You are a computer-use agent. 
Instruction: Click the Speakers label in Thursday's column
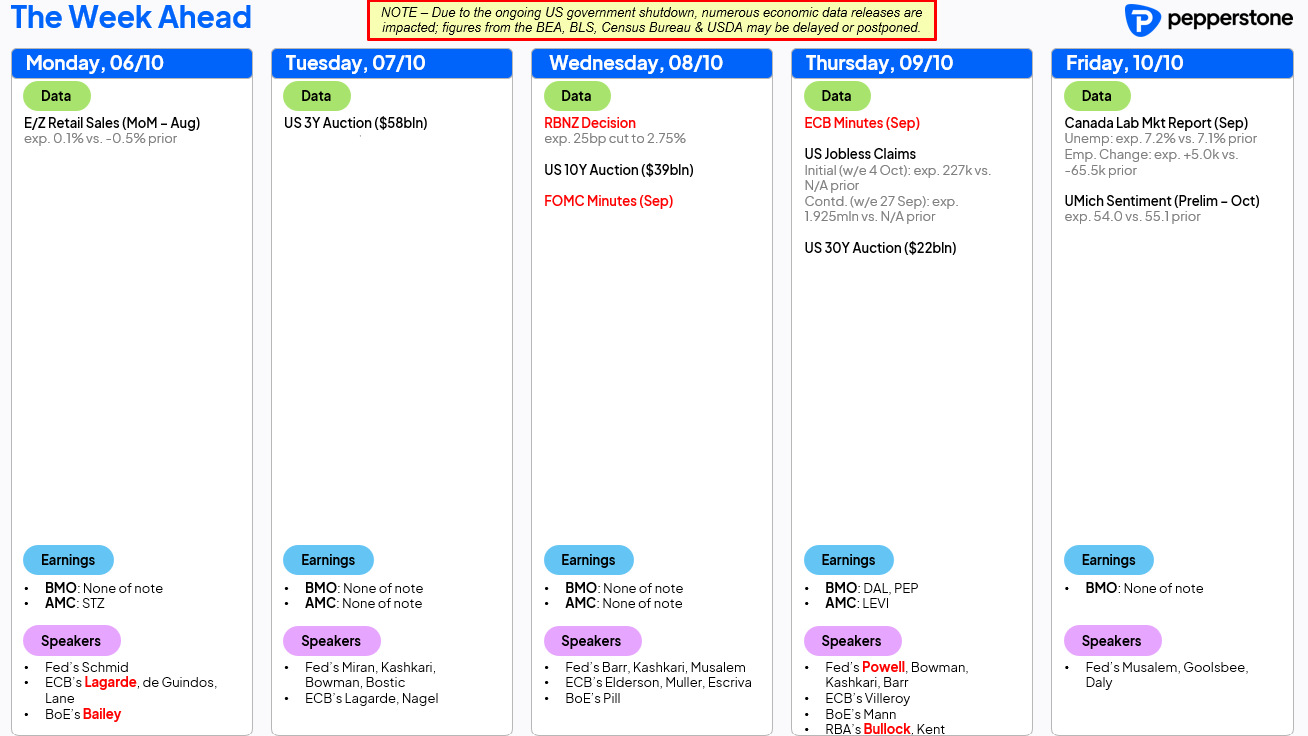click(x=852, y=641)
